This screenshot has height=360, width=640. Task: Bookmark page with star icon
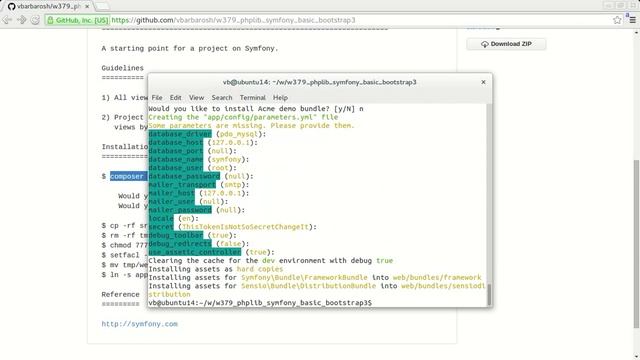(x=617, y=20)
